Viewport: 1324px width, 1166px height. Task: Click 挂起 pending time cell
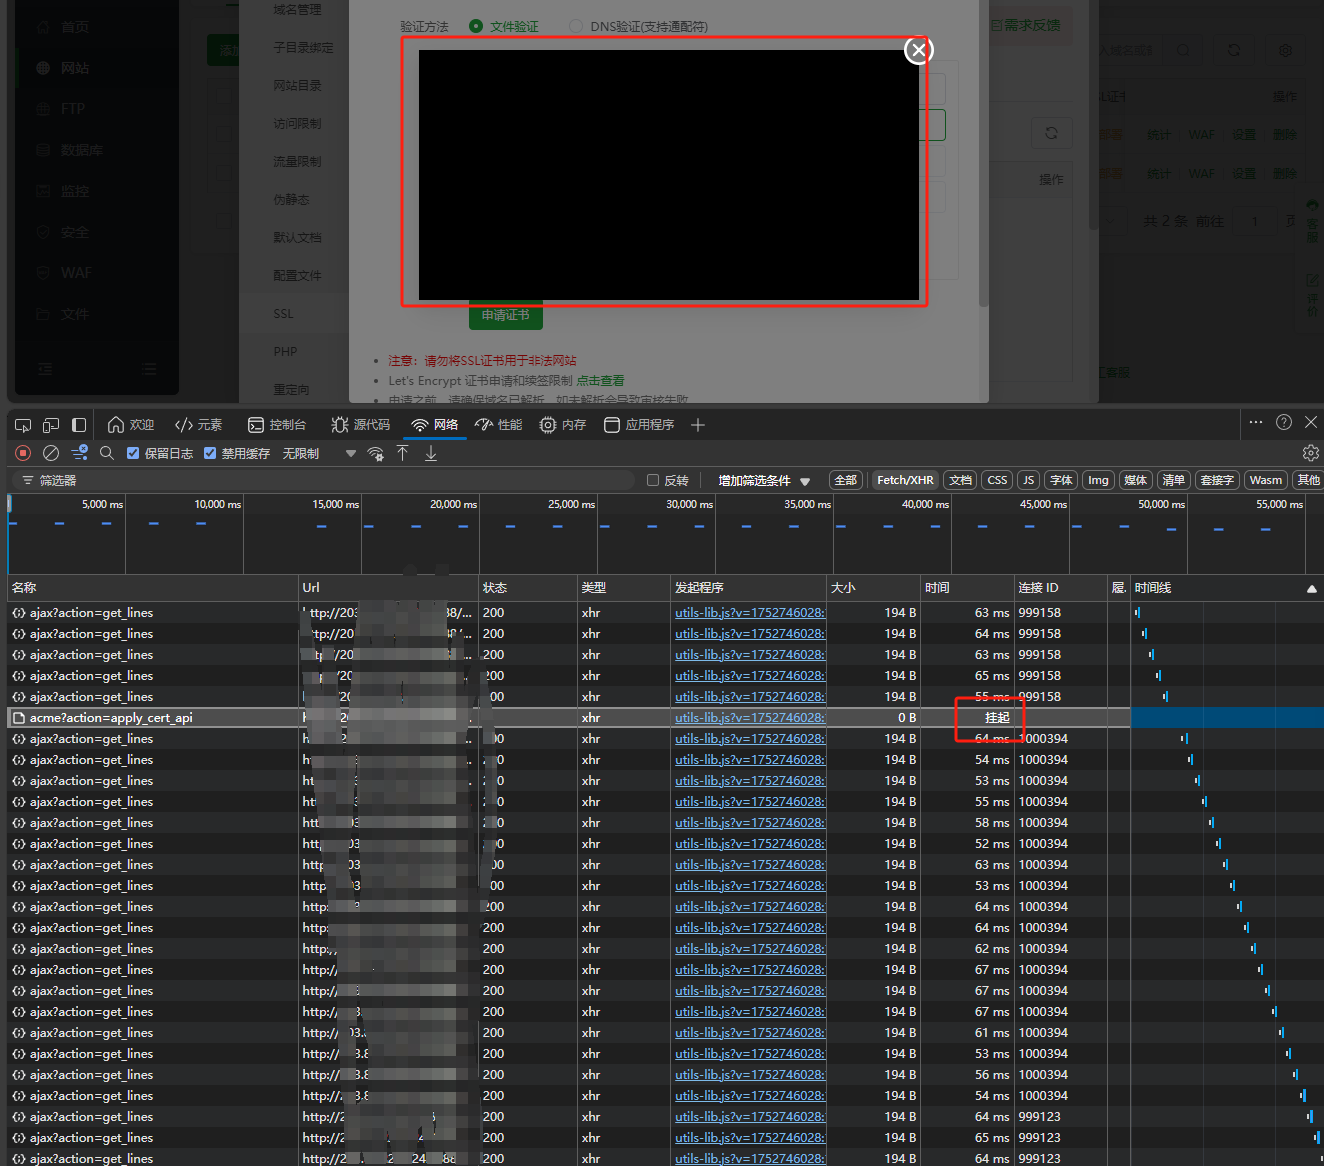(x=997, y=718)
